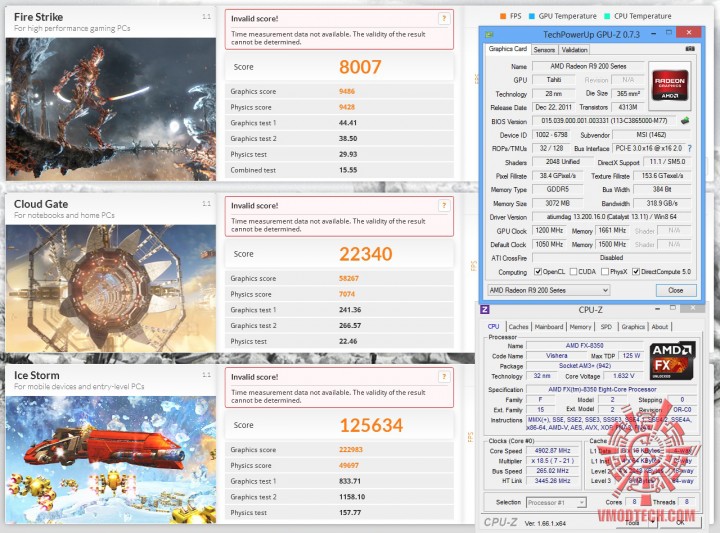Image resolution: width=720 pixels, height=533 pixels.
Task: Click the GPU-Z screenshot camera icon
Action: pos(690,49)
